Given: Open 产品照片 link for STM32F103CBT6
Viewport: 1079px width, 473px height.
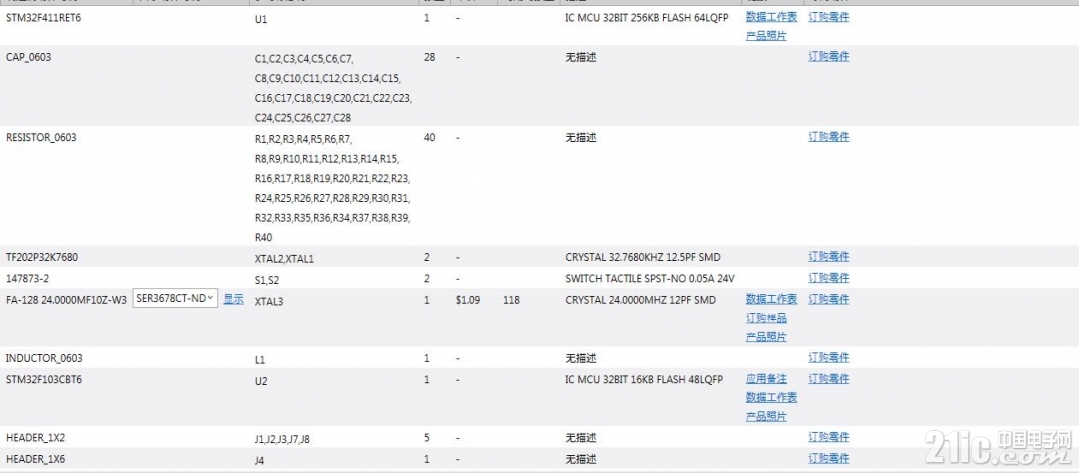Looking at the screenshot, I should coord(766,416).
